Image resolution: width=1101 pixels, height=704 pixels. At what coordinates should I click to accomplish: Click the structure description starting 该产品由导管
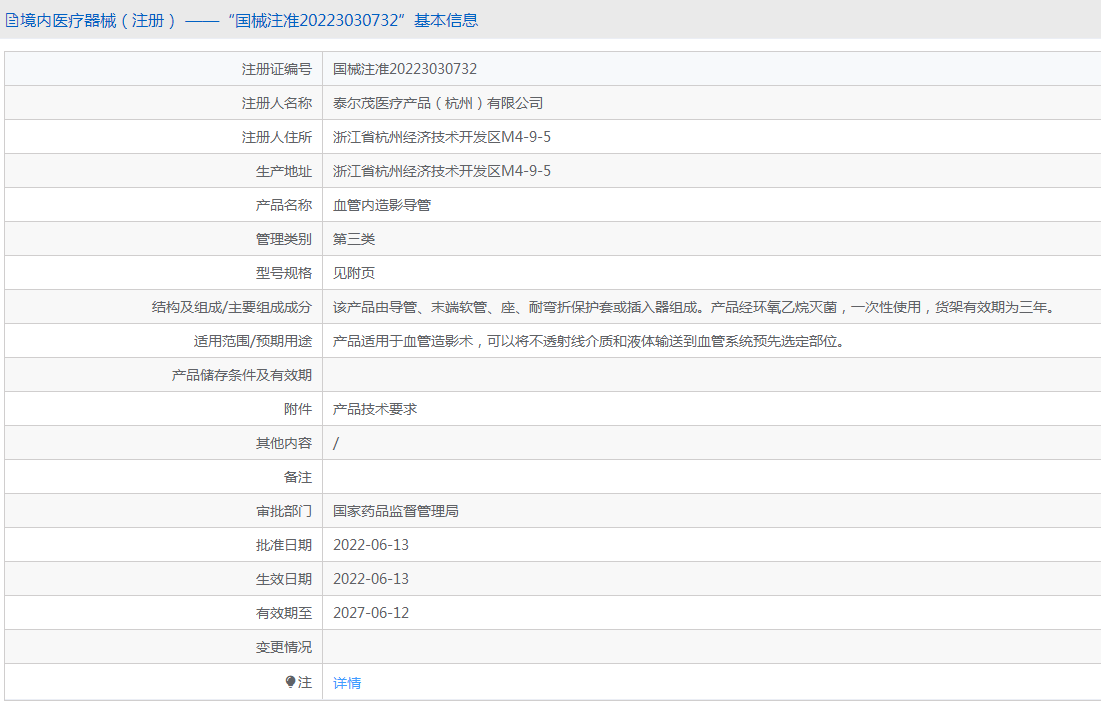695,307
